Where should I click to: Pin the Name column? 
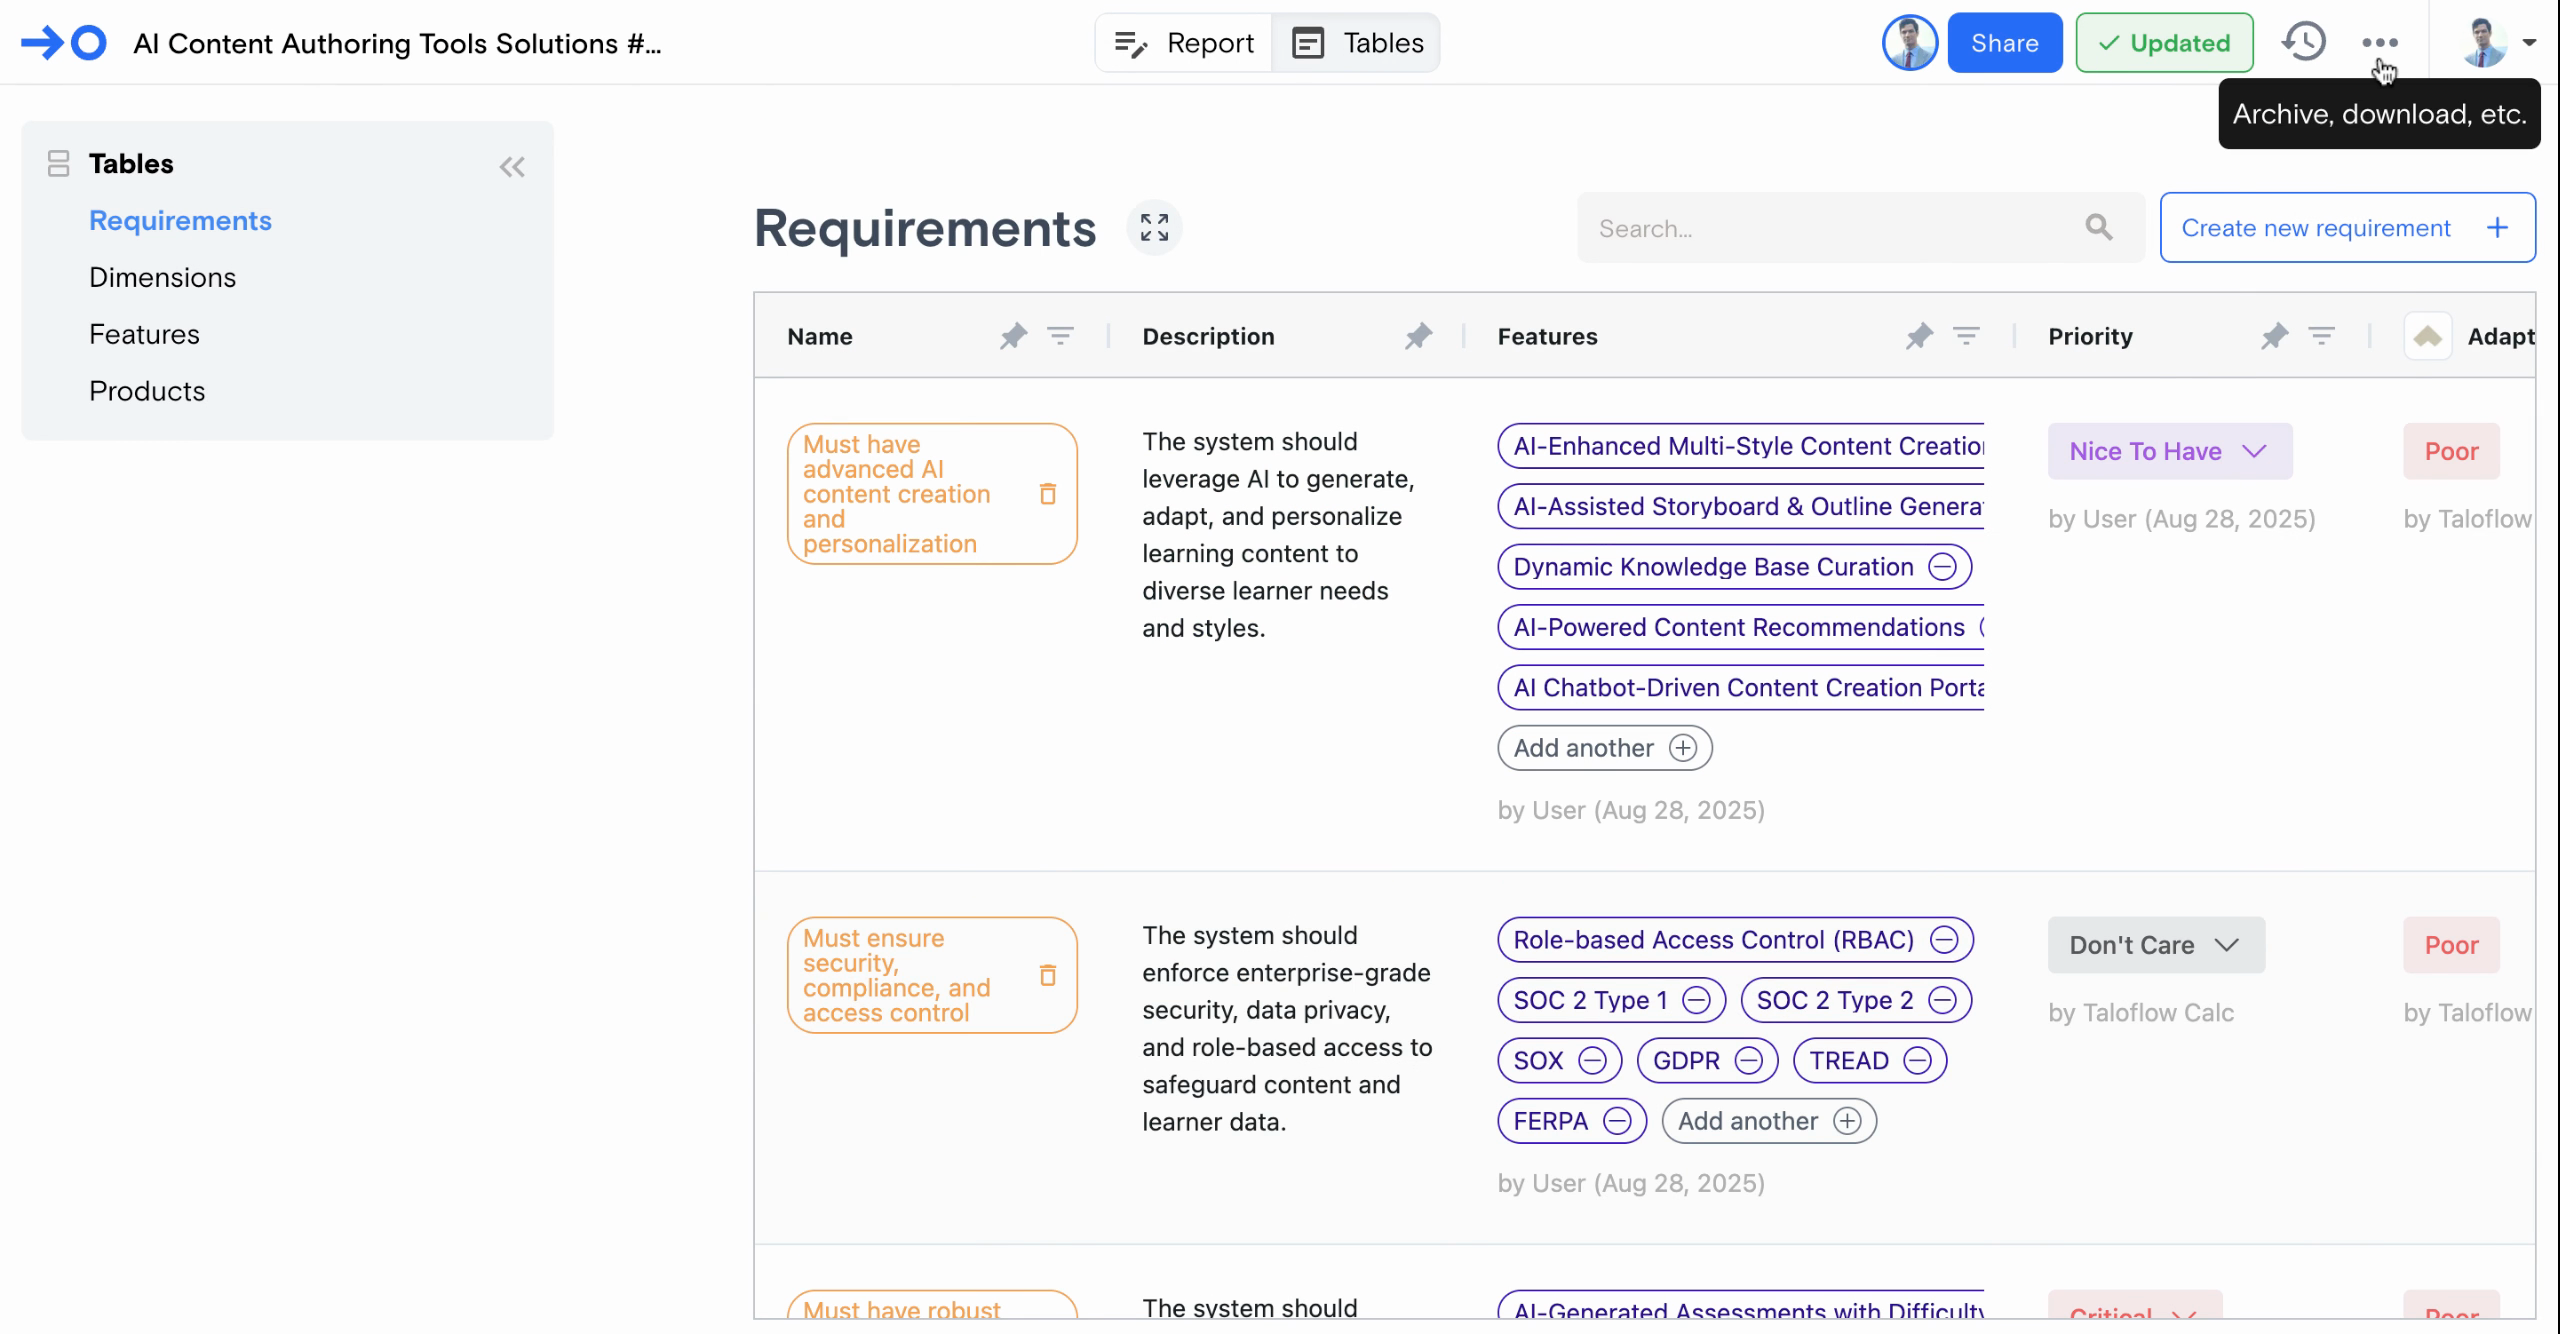pos(1013,336)
